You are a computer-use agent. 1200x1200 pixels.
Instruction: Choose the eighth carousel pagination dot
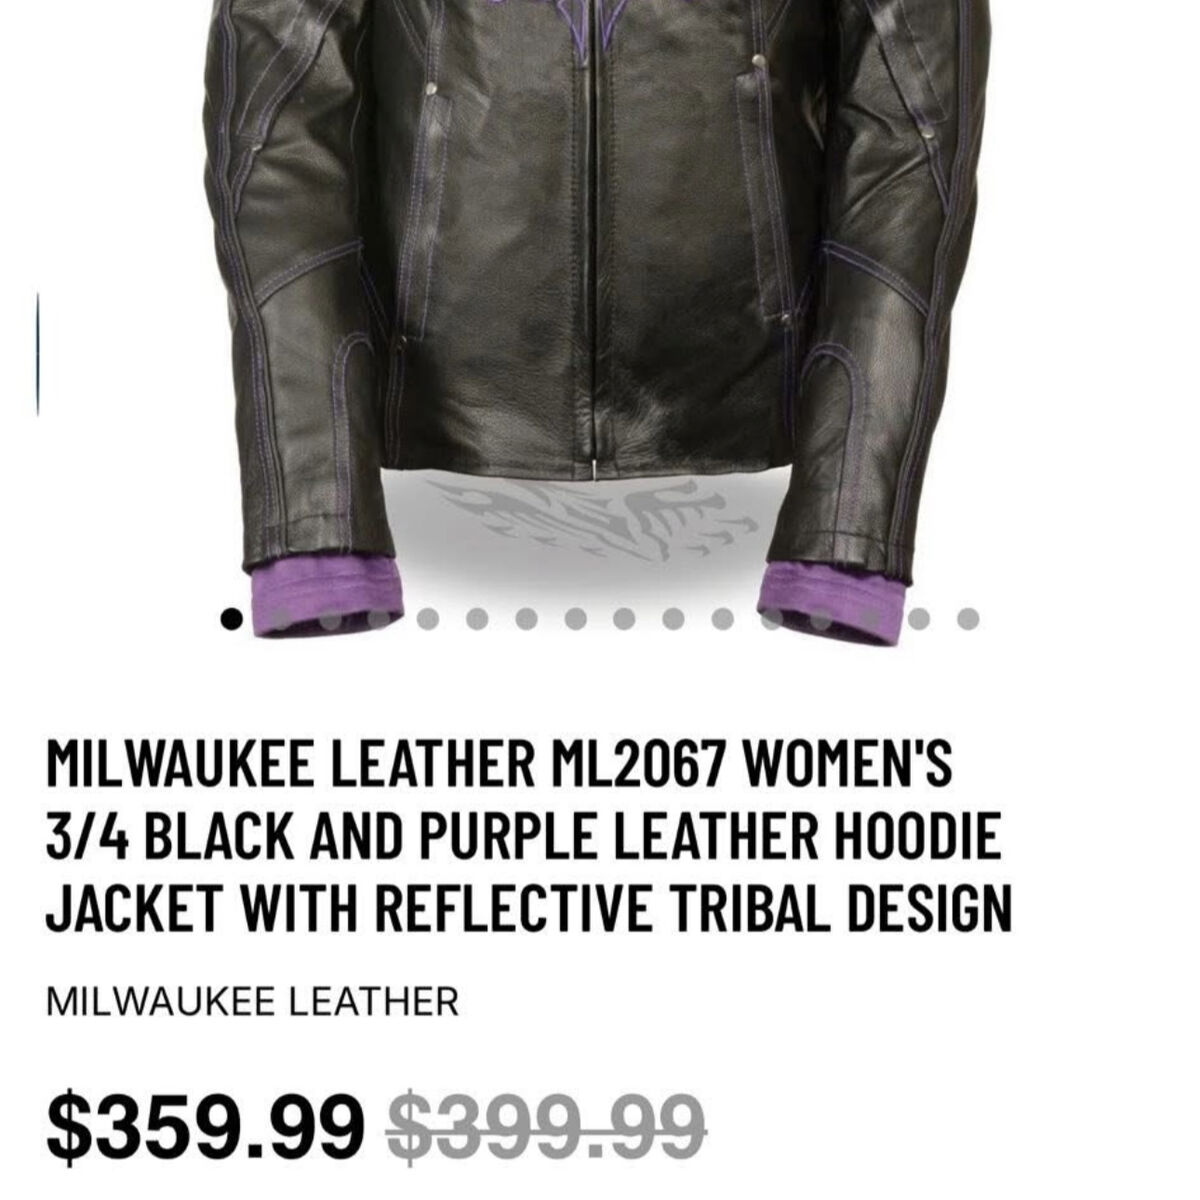click(x=575, y=619)
